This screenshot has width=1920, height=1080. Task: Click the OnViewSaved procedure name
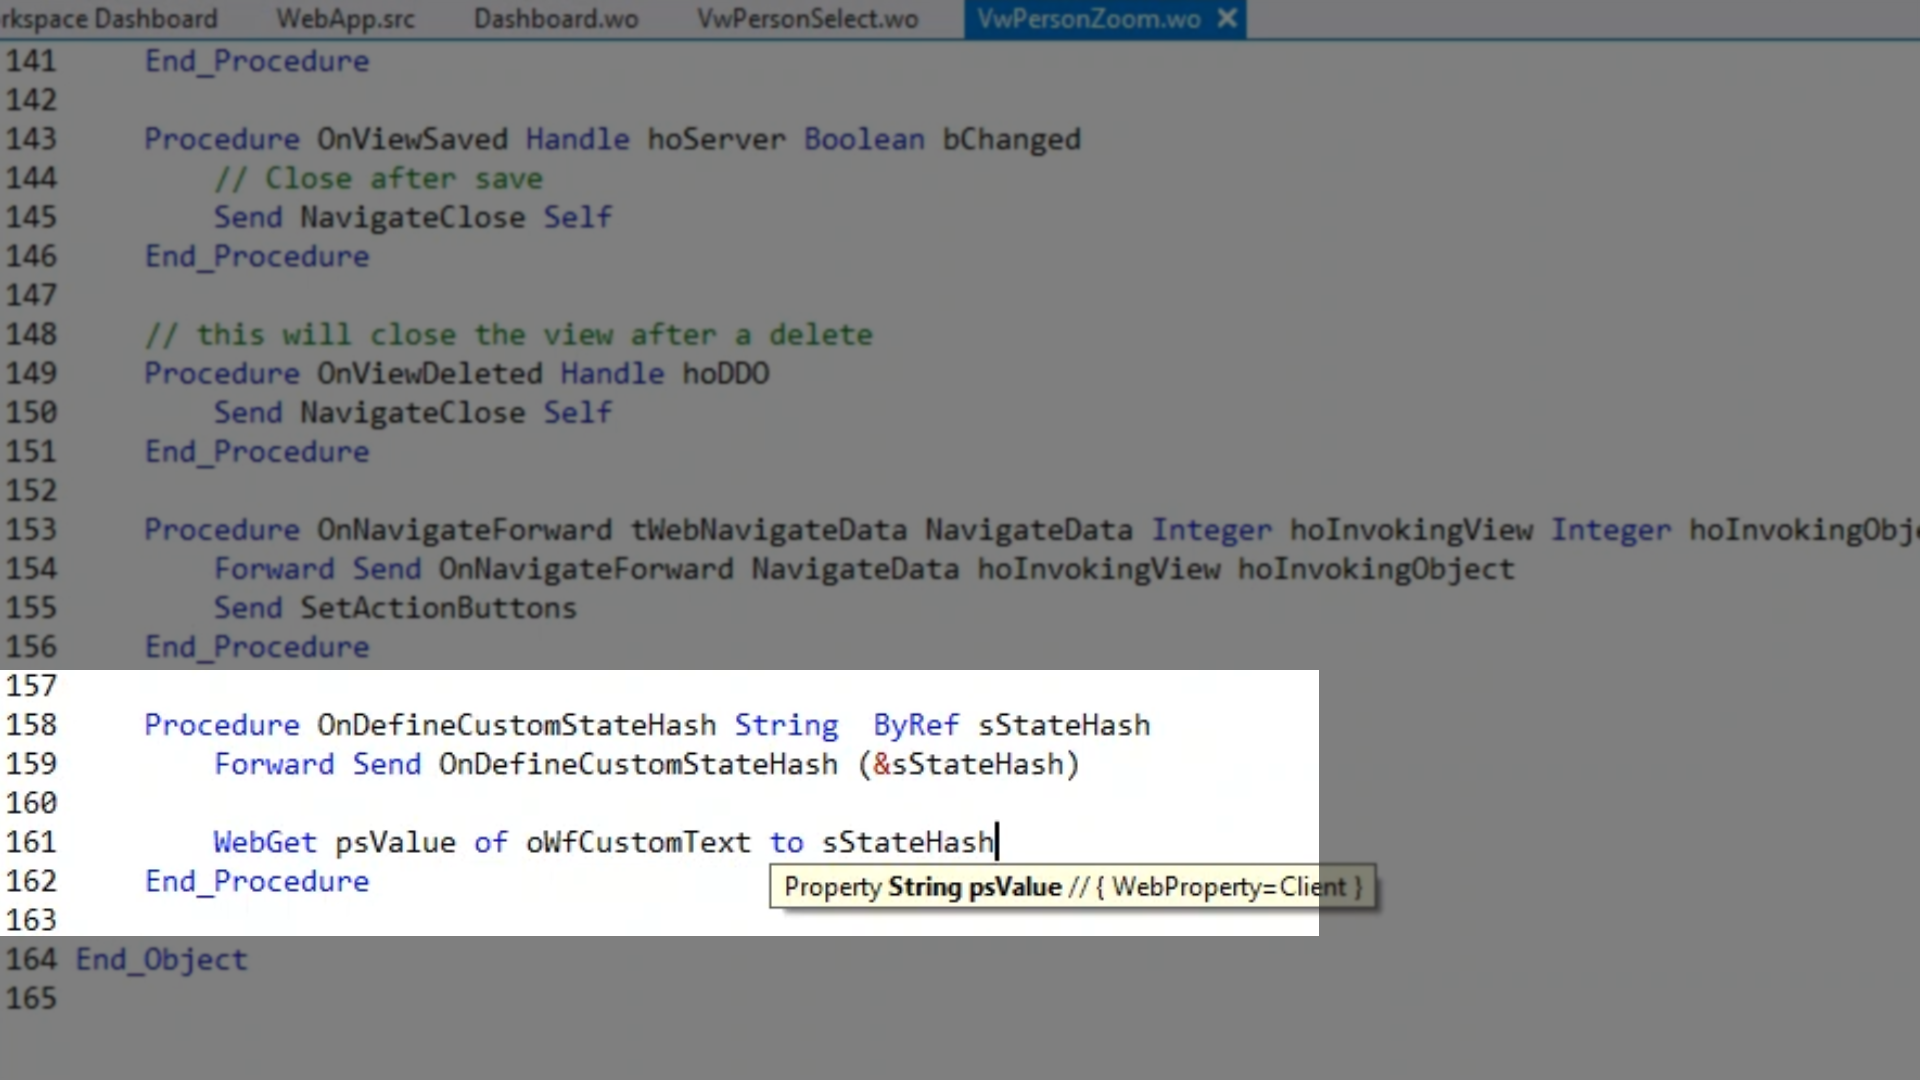412,139
